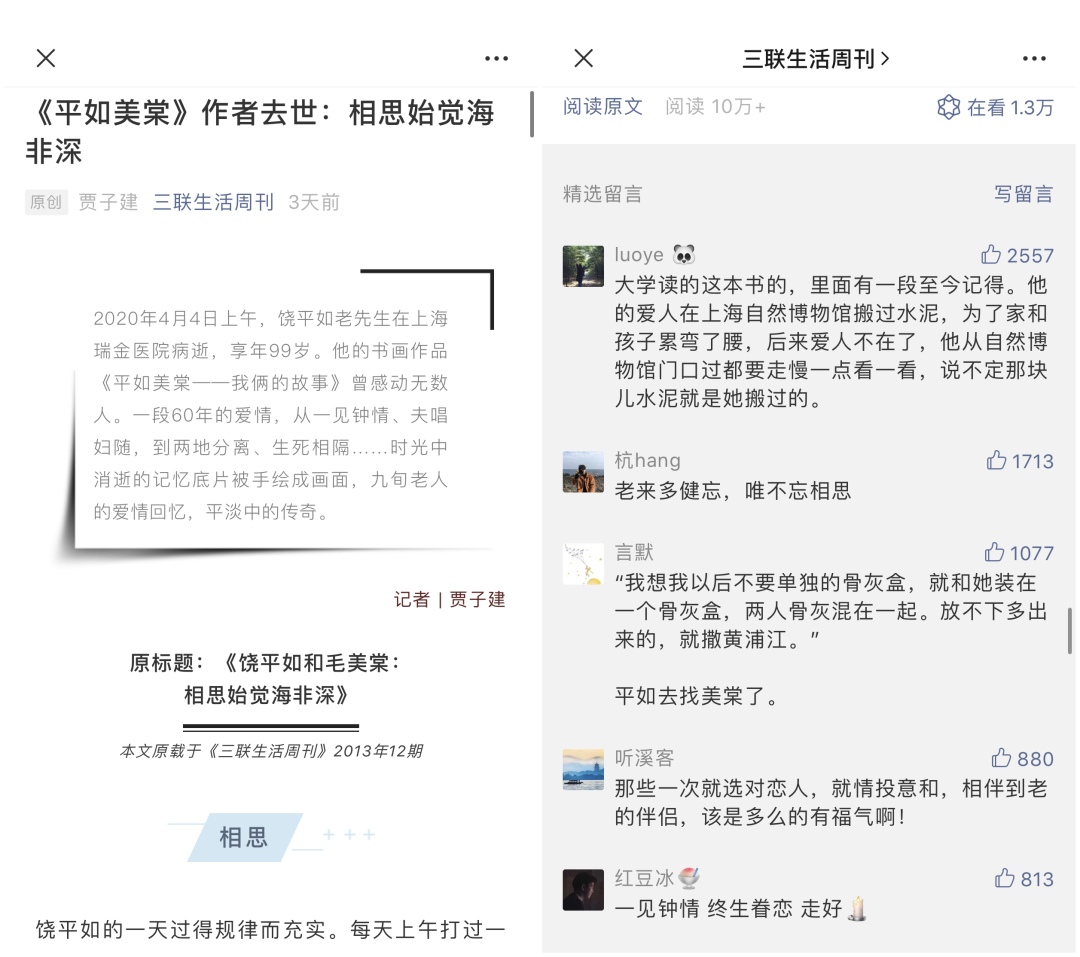Tap thumbs-up on 言默's comment
Screen dimensions: 1080x957
coord(994,552)
